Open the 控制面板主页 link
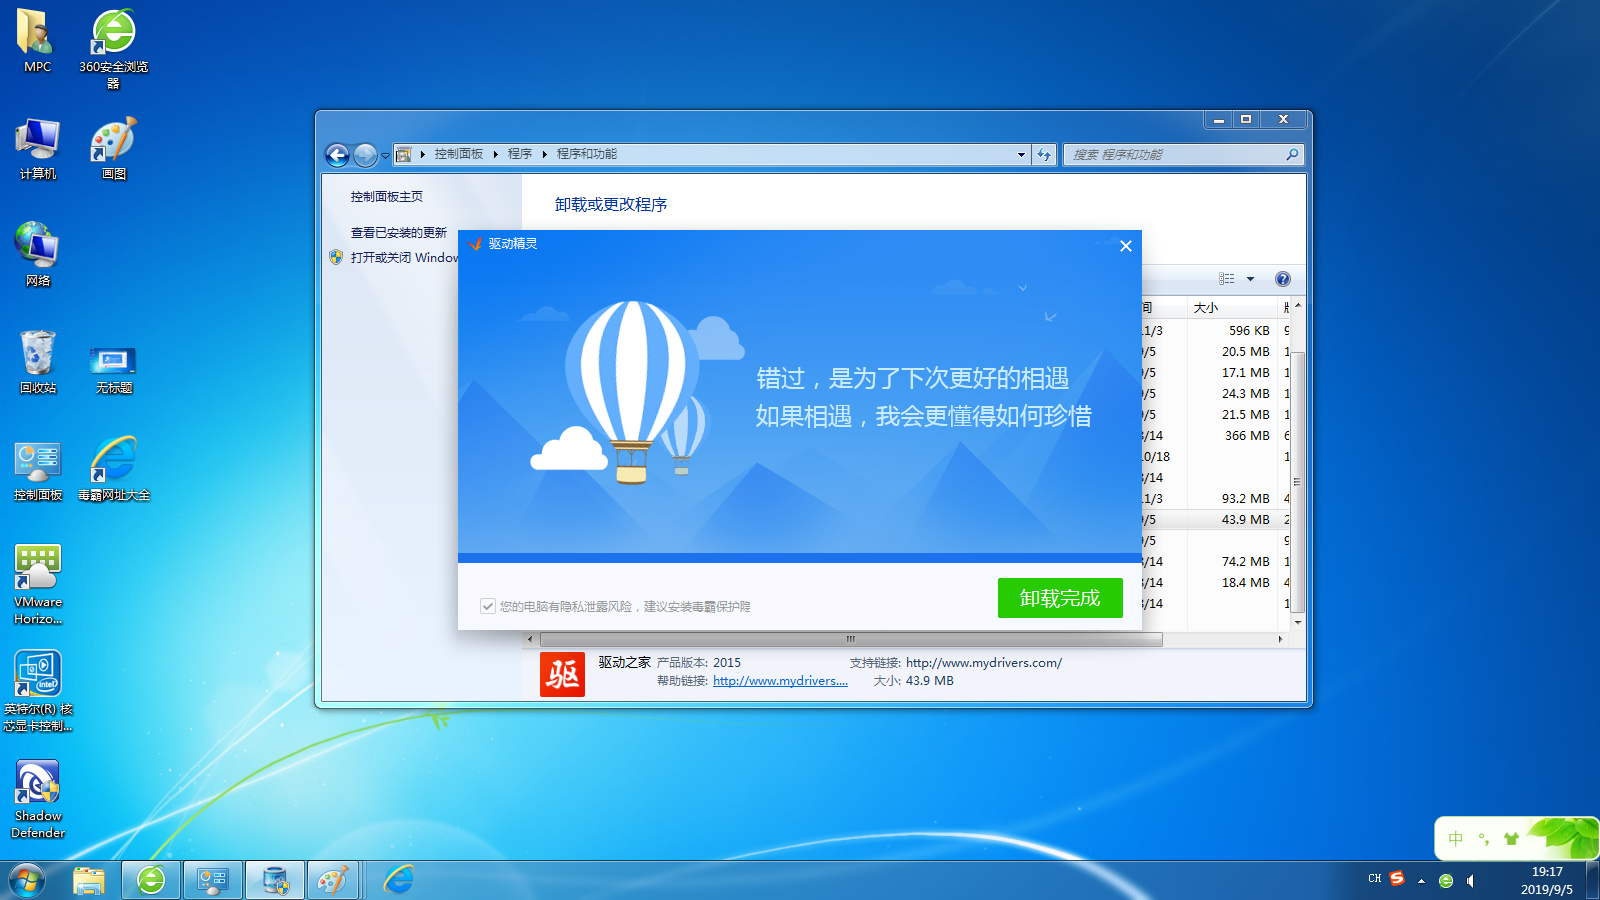This screenshot has width=1600, height=900. pyautogui.click(x=387, y=197)
